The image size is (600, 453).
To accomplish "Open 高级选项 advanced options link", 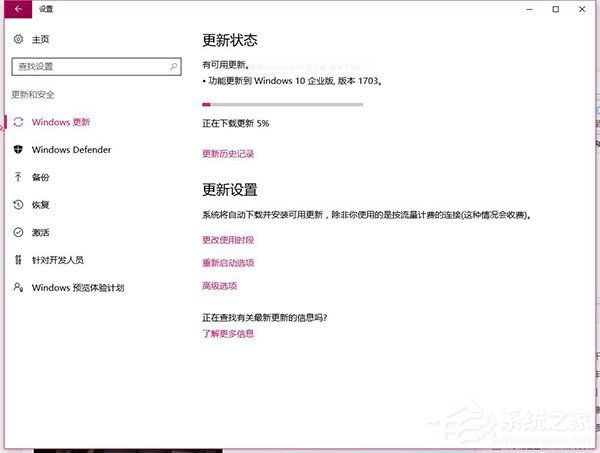I will pos(220,285).
